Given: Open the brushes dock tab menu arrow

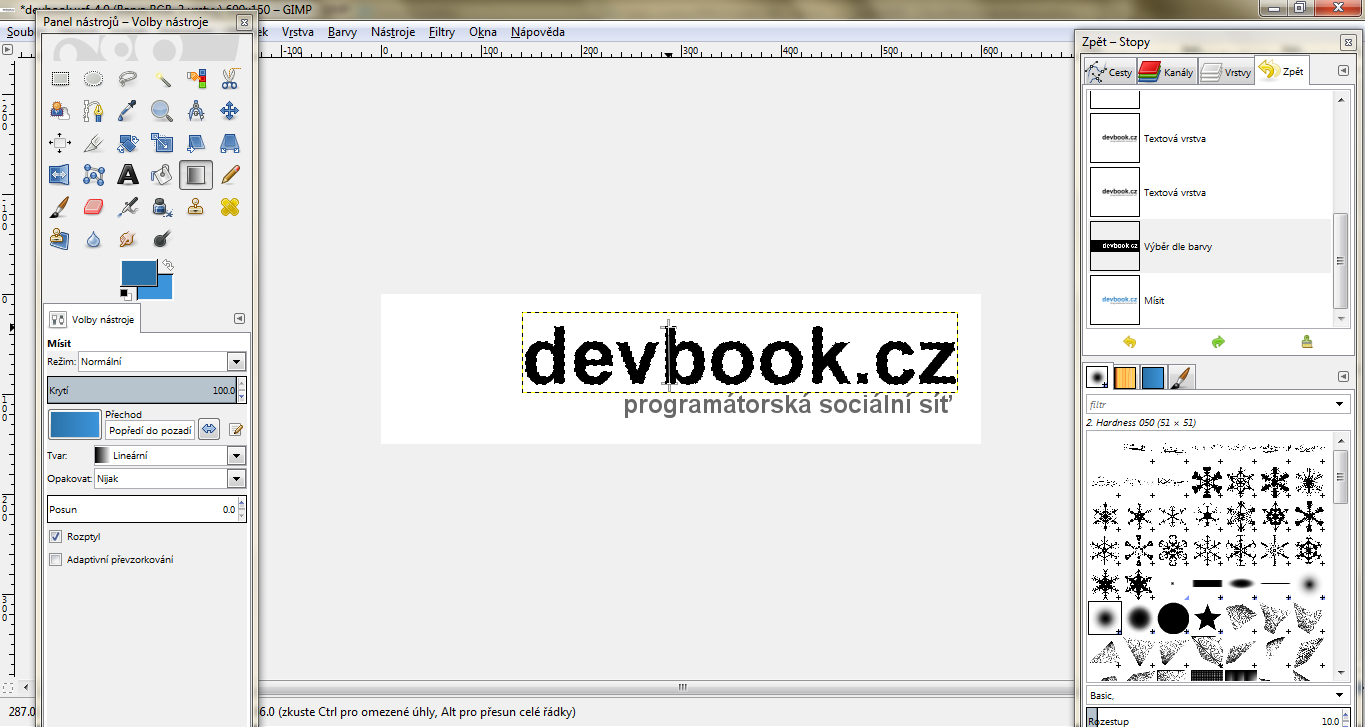Looking at the screenshot, I should pos(1345,377).
